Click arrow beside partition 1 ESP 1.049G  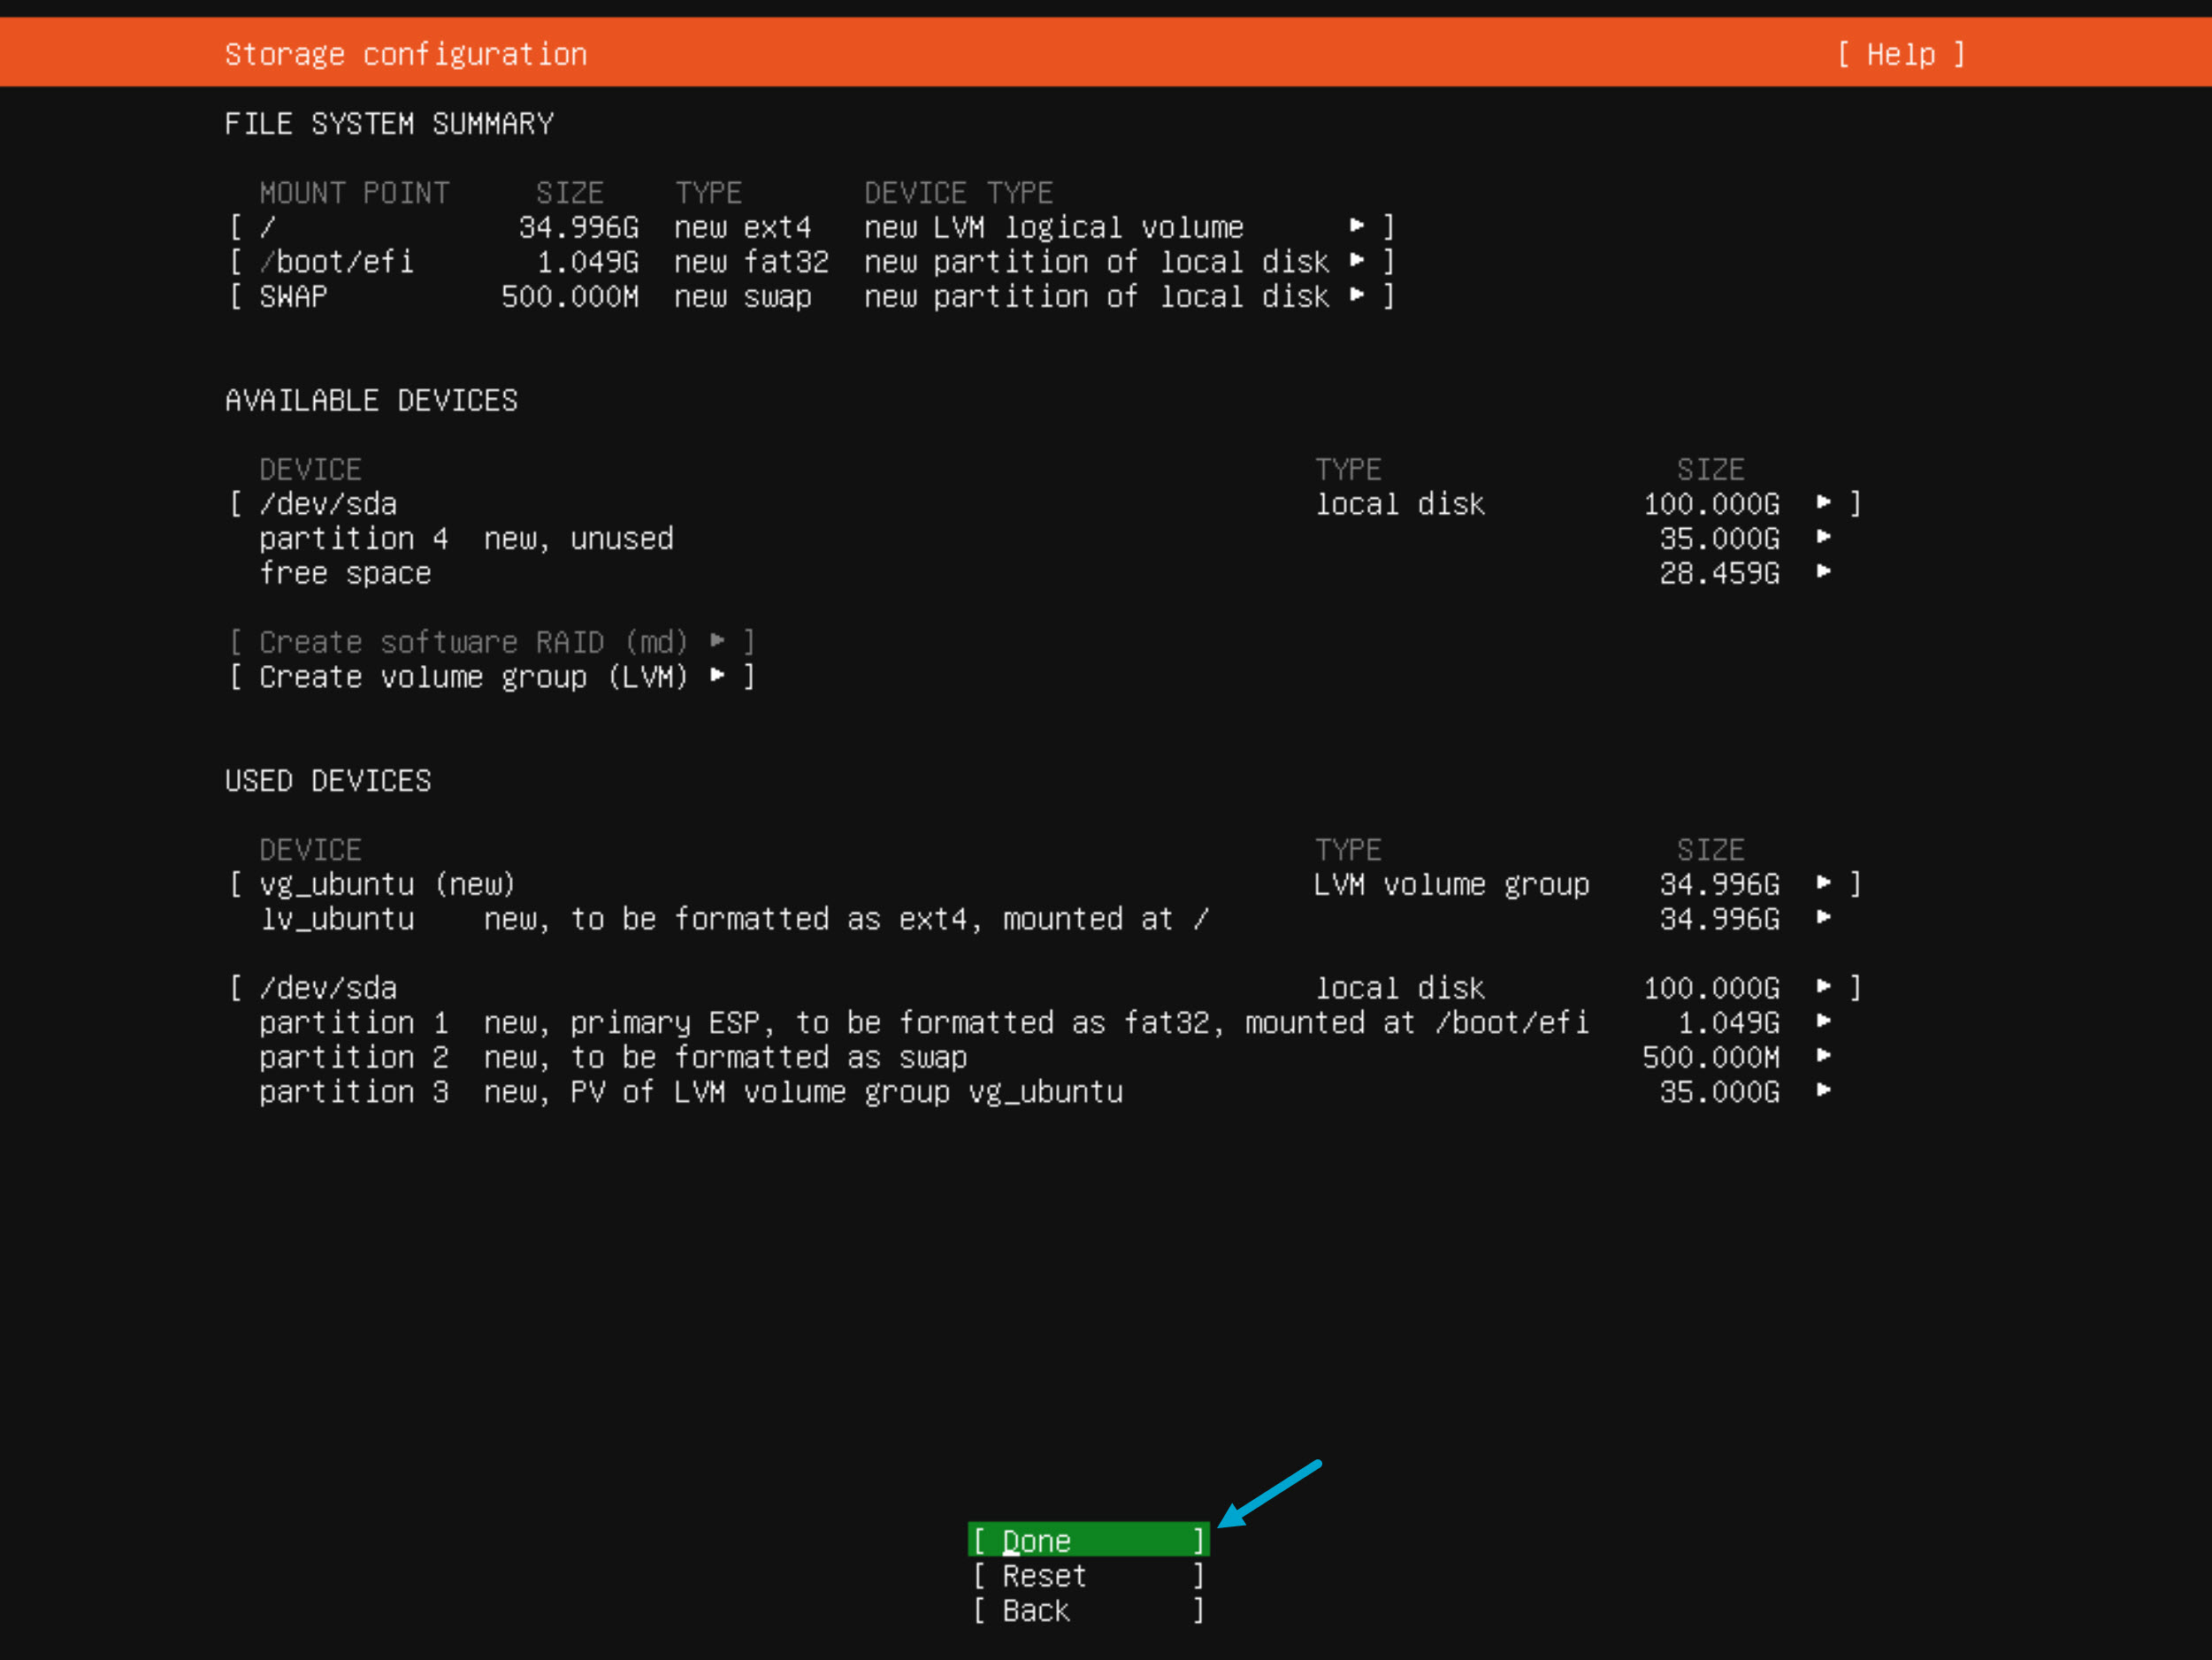pyautogui.click(x=1823, y=1022)
